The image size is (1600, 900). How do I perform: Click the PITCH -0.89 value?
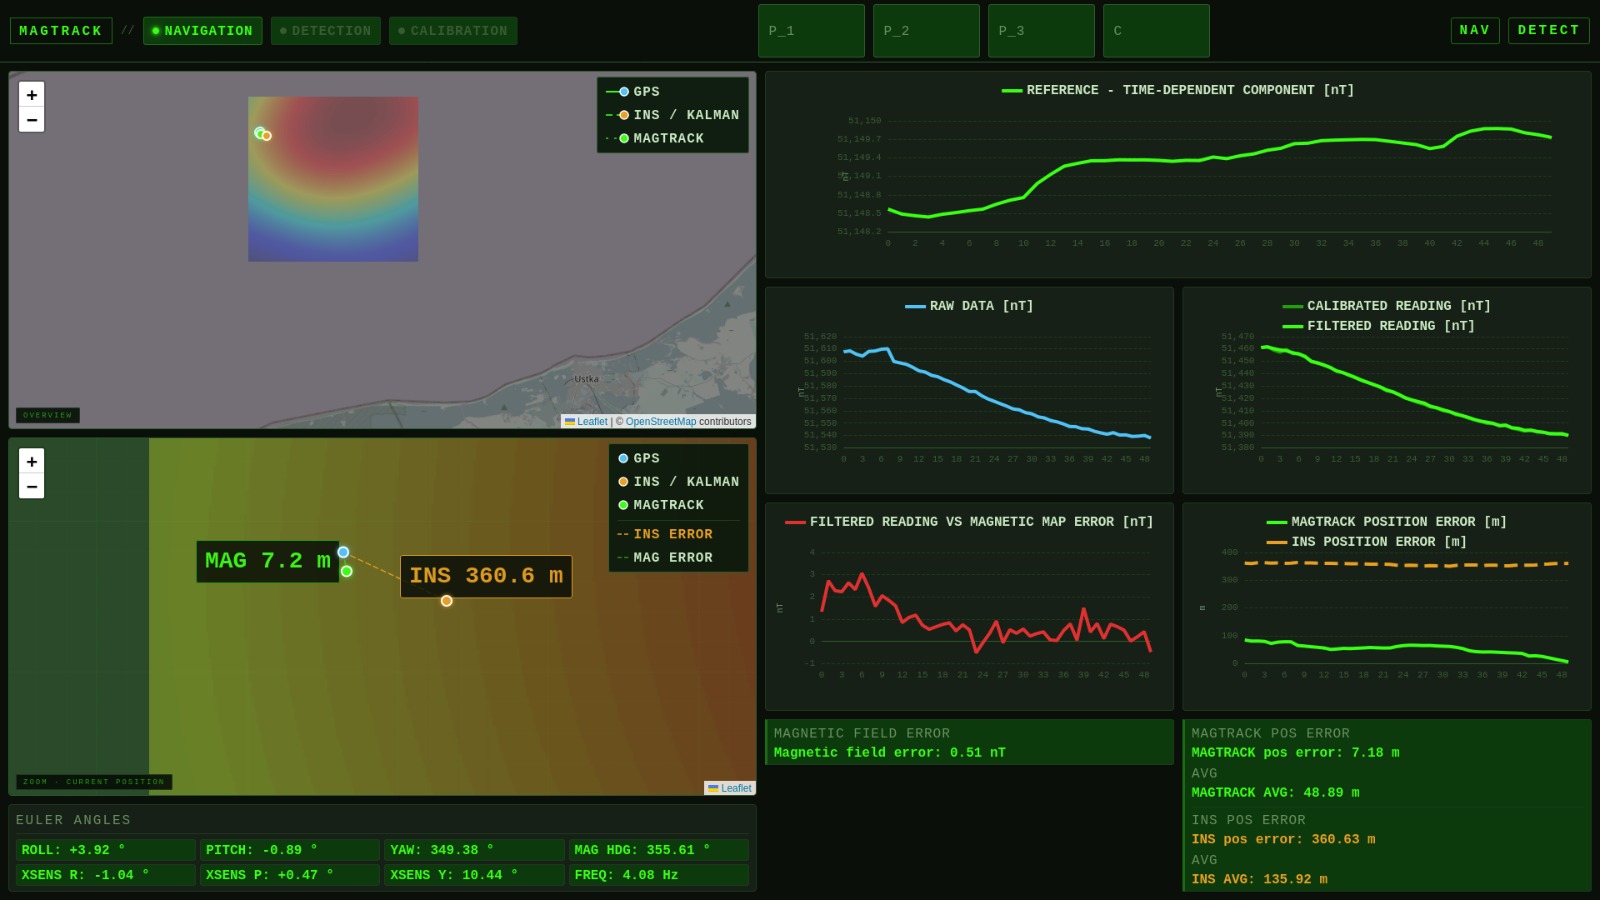(x=290, y=850)
